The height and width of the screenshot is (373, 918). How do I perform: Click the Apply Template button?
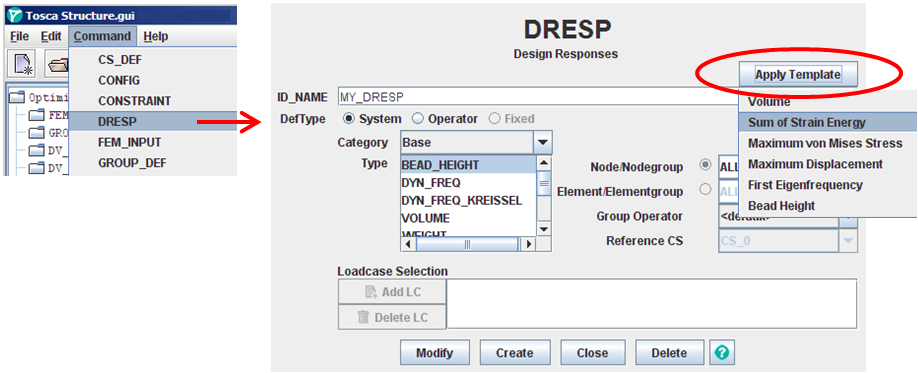[x=797, y=74]
